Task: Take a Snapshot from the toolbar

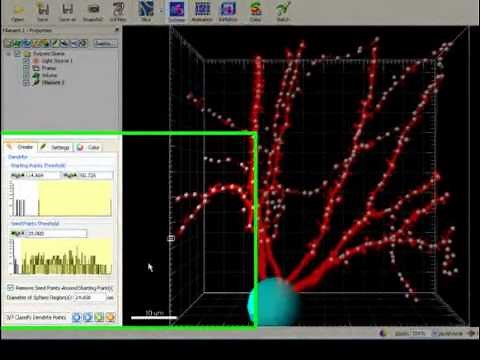Action: pyautogui.click(x=93, y=11)
